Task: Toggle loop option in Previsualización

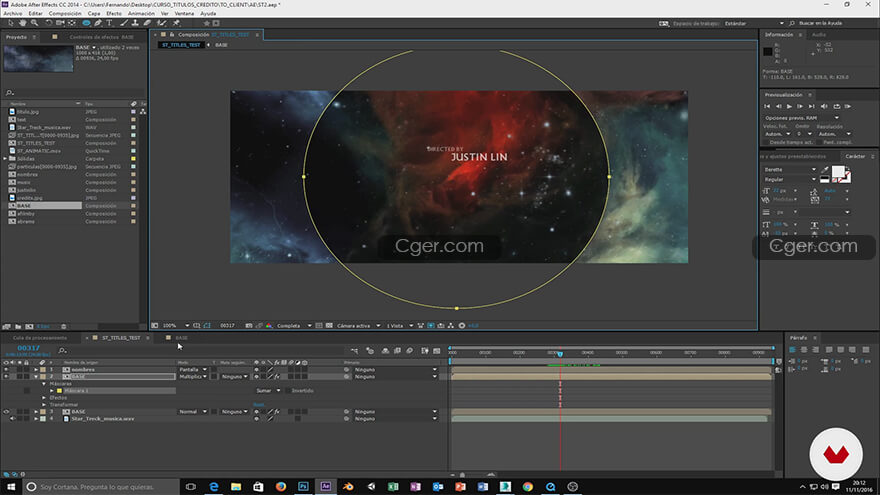Action: click(x=836, y=106)
